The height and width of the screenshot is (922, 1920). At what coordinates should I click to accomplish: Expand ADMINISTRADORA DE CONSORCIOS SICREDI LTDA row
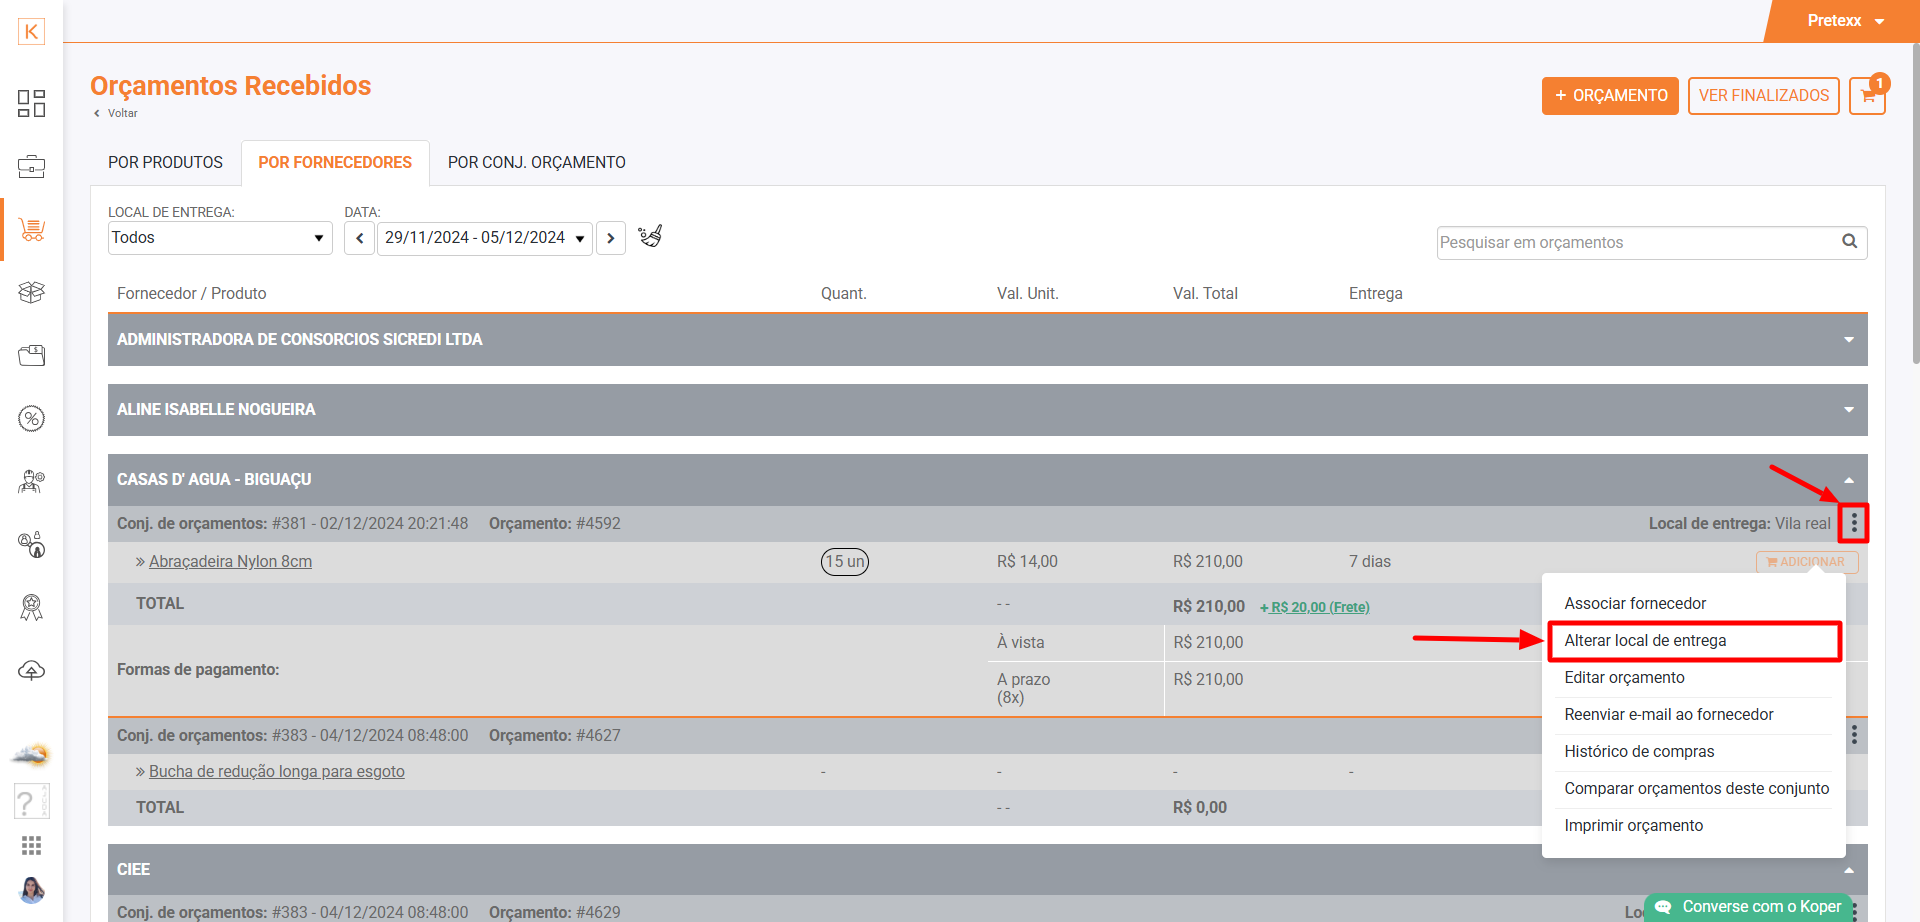coord(1848,340)
